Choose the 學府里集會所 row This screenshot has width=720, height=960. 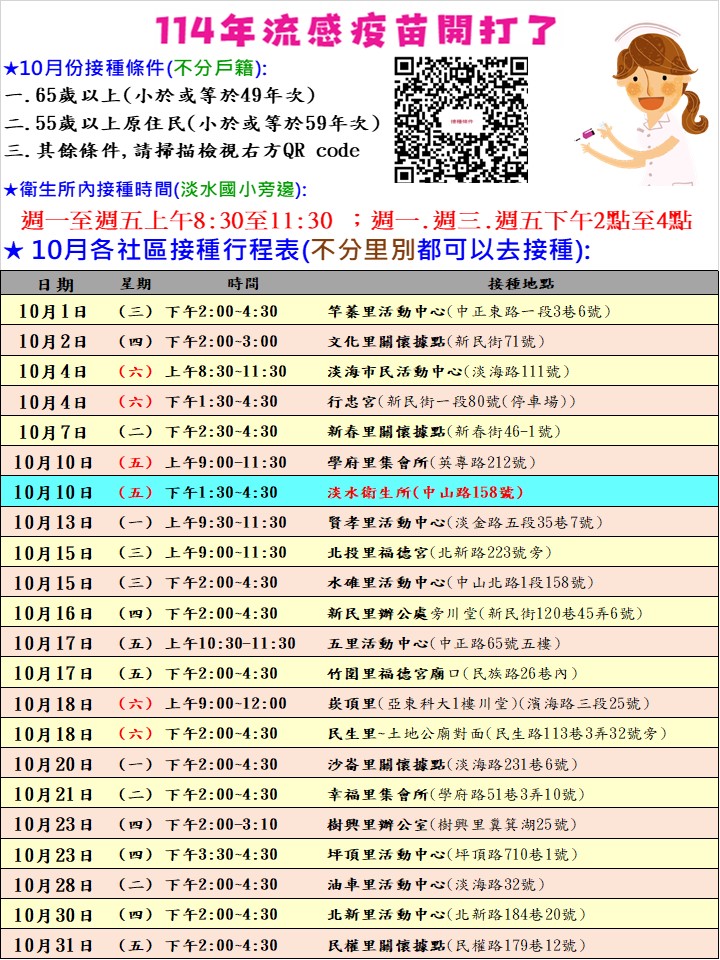(360, 462)
